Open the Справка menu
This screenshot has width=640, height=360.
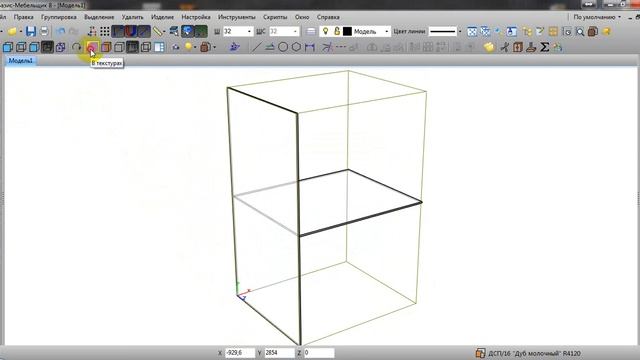[x=328, y=17]
